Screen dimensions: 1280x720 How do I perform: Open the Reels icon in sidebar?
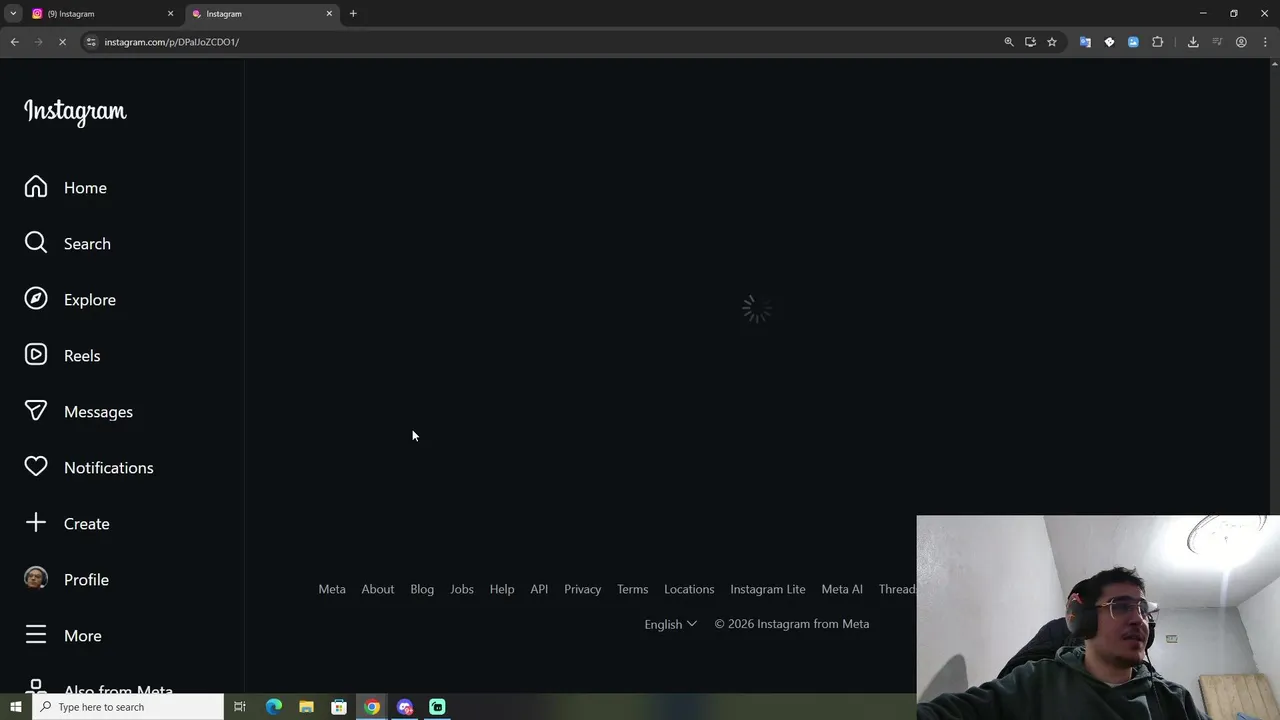pos(36,355)
